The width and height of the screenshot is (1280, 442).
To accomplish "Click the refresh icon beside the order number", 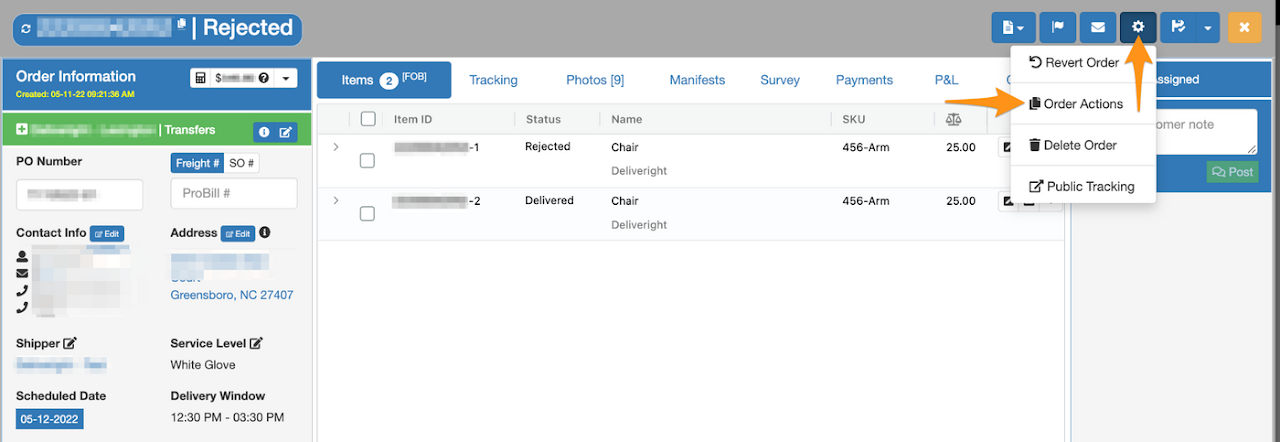I will click(x=26, y=29).
